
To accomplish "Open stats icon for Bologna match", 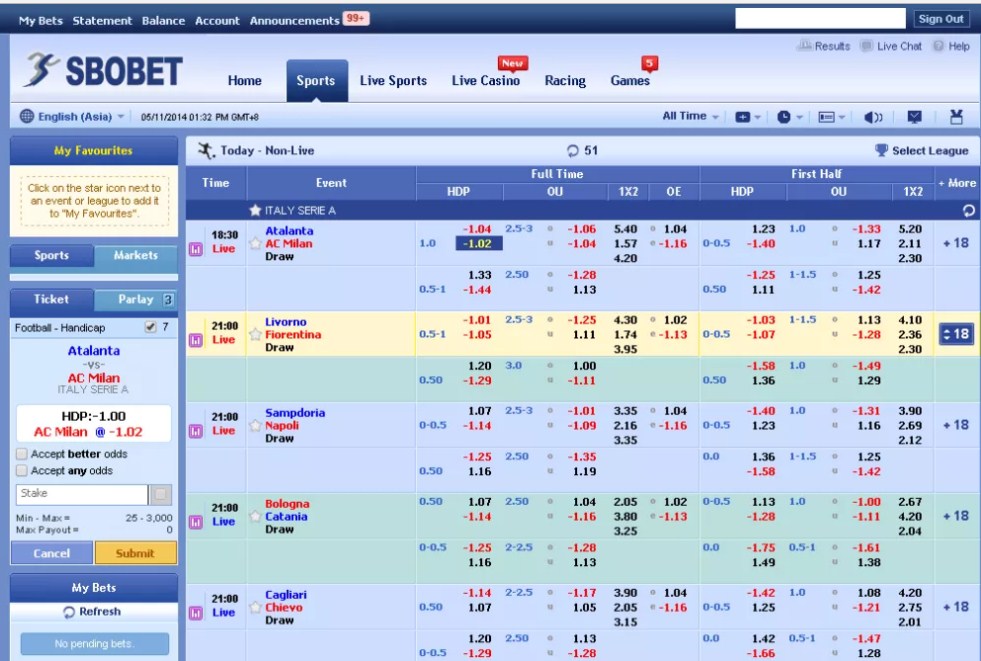I will [x=196, y=522].
